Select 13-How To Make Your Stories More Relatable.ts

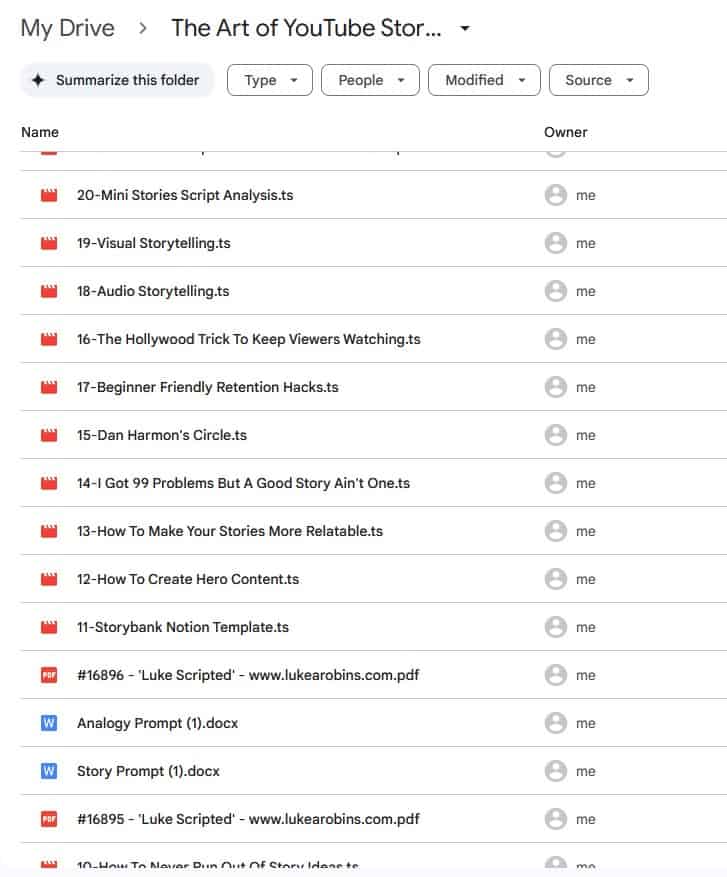tap(229, 532)
